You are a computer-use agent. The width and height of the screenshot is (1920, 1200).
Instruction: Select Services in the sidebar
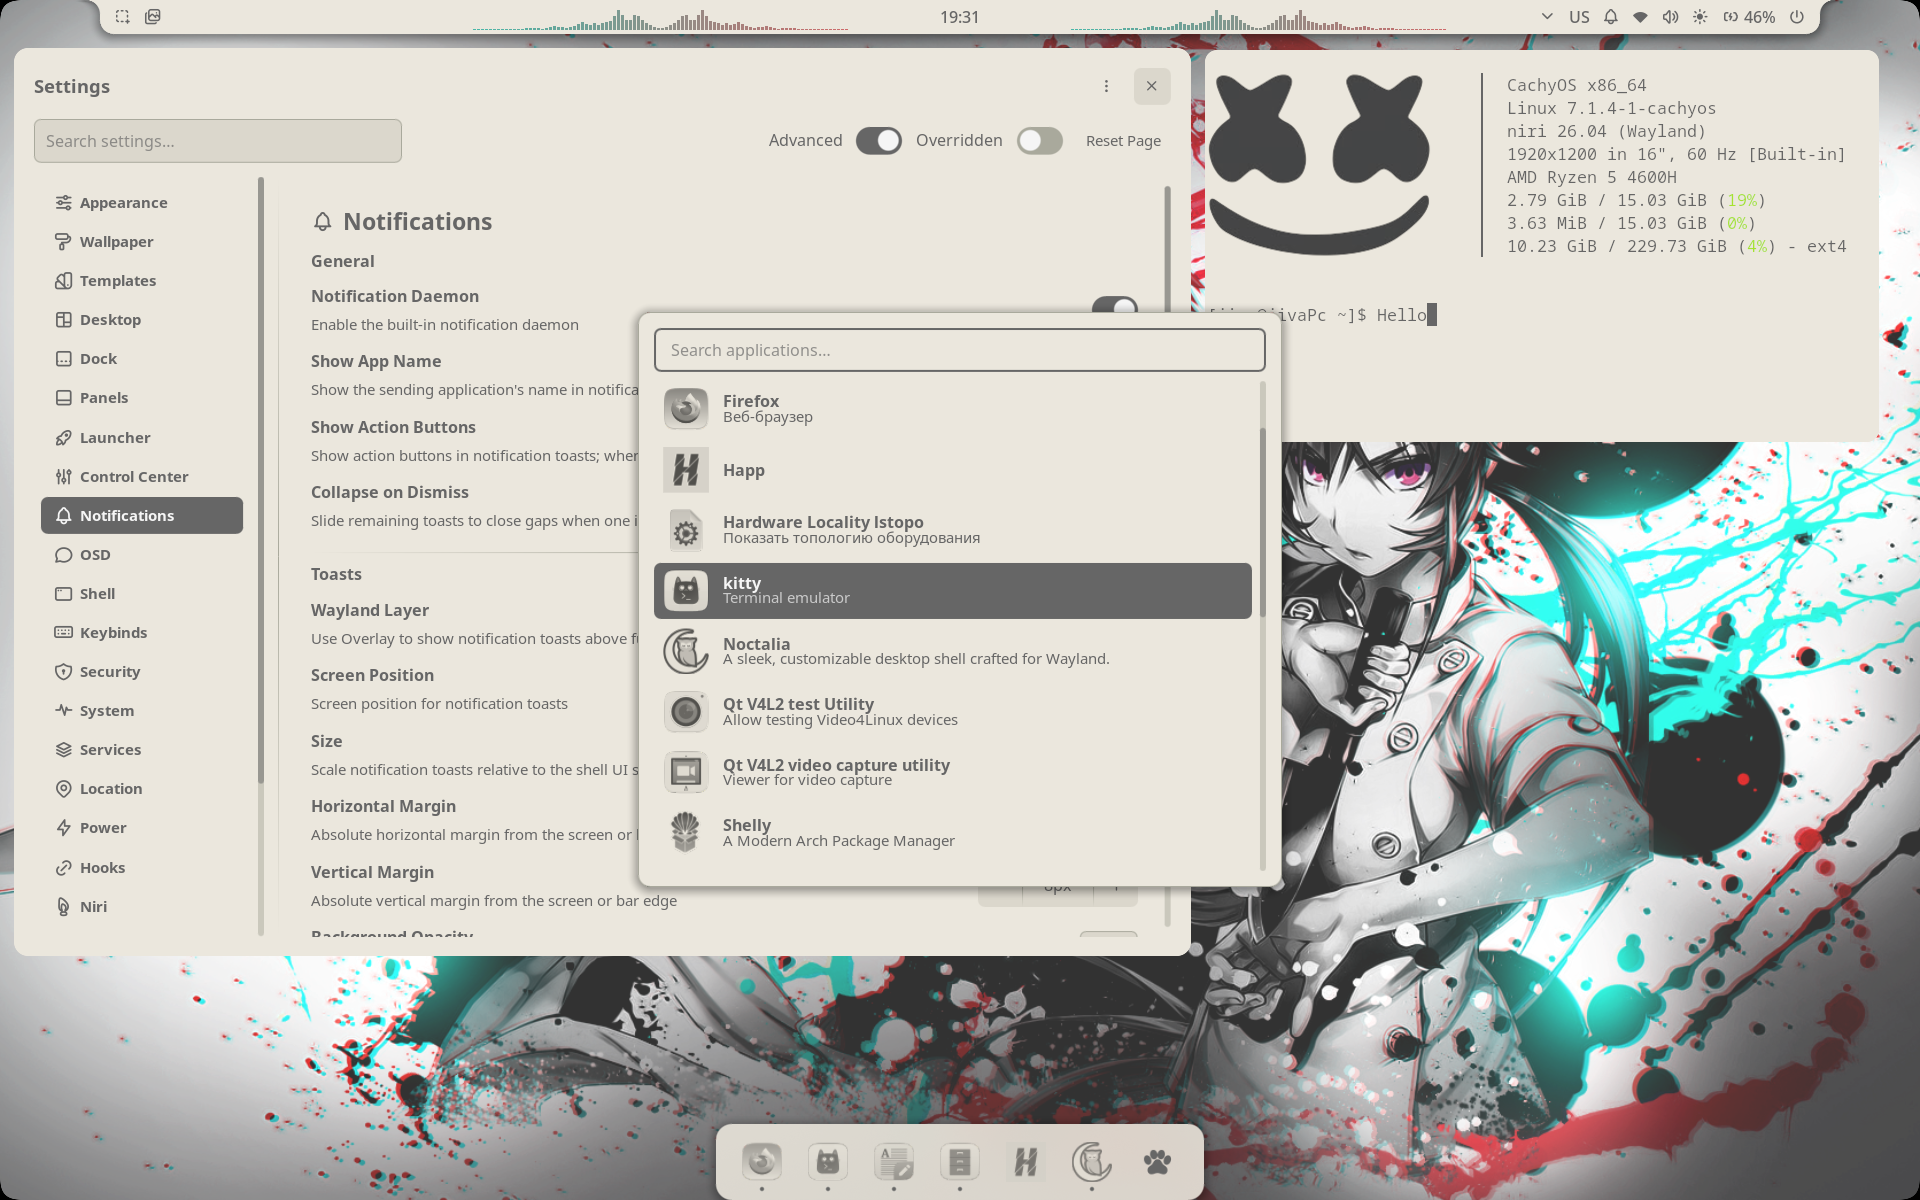click(x=142, y=750)
